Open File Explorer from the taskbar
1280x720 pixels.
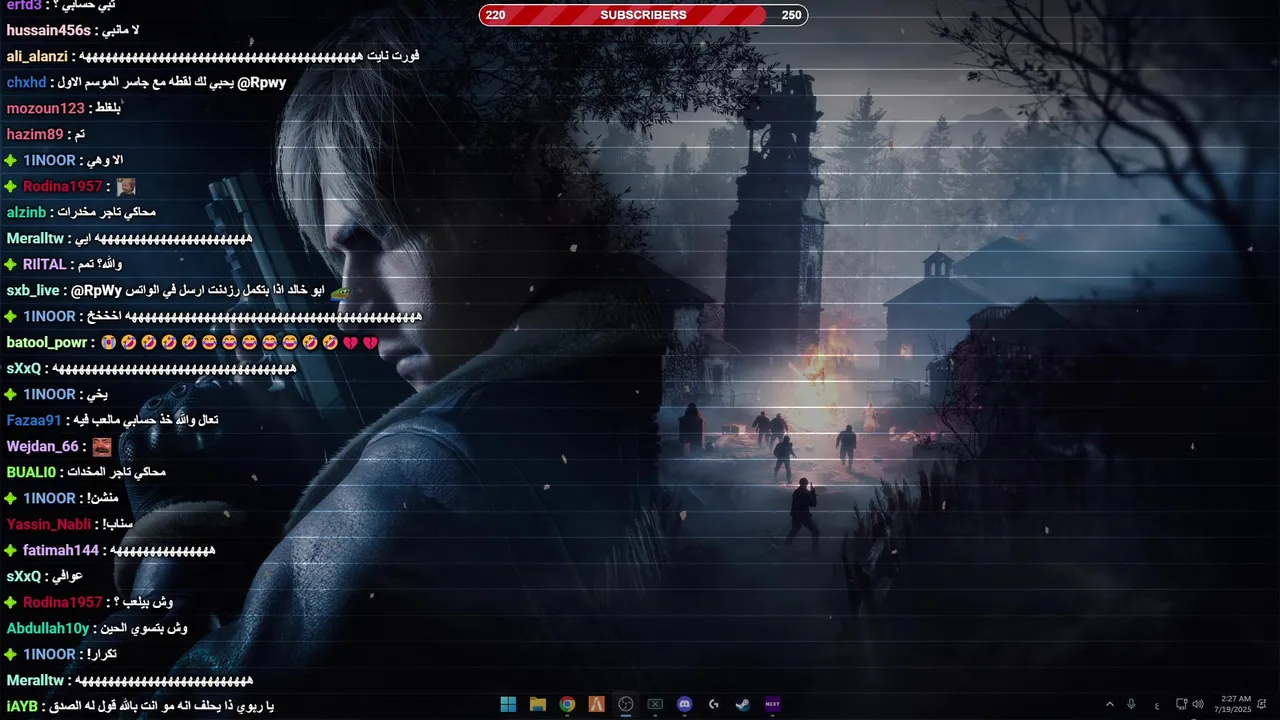point(537,704)
